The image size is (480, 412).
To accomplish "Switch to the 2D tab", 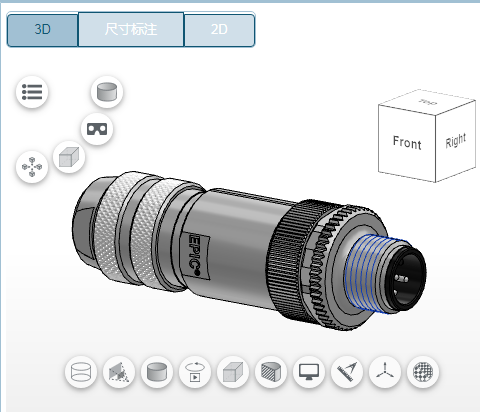I will point(219,29).
